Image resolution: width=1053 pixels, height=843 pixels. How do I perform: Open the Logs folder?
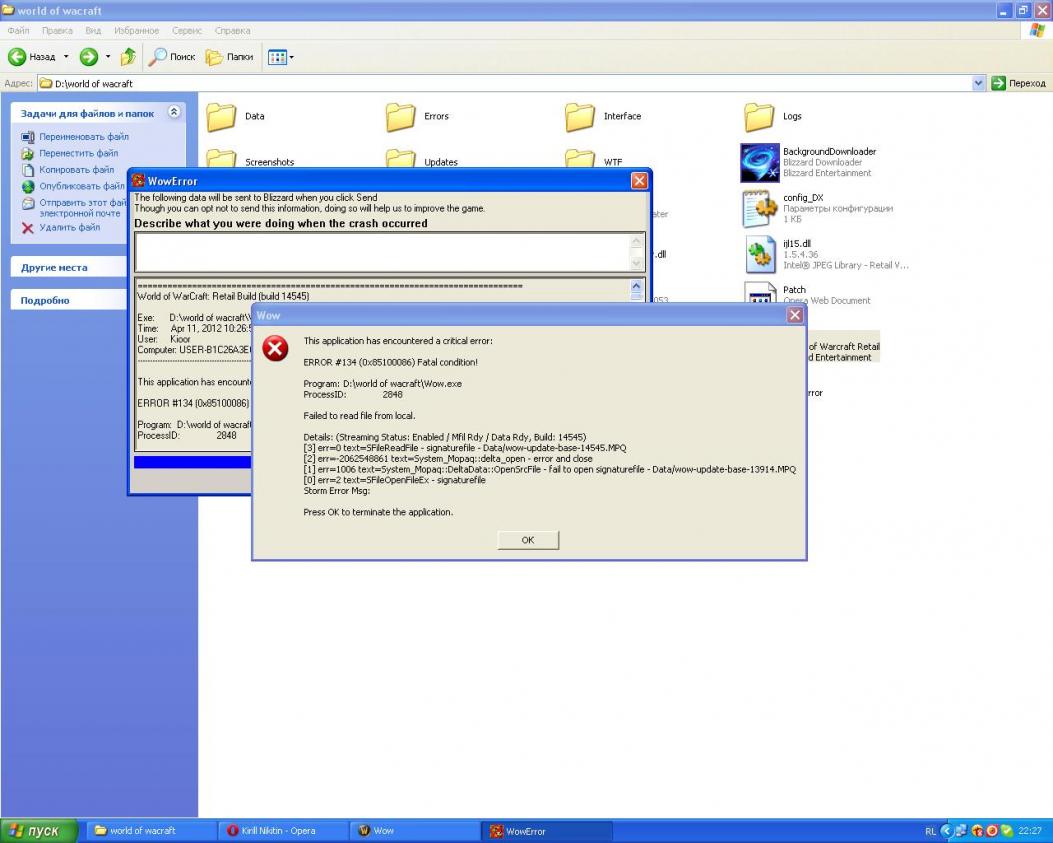click(x=759, y=117)
